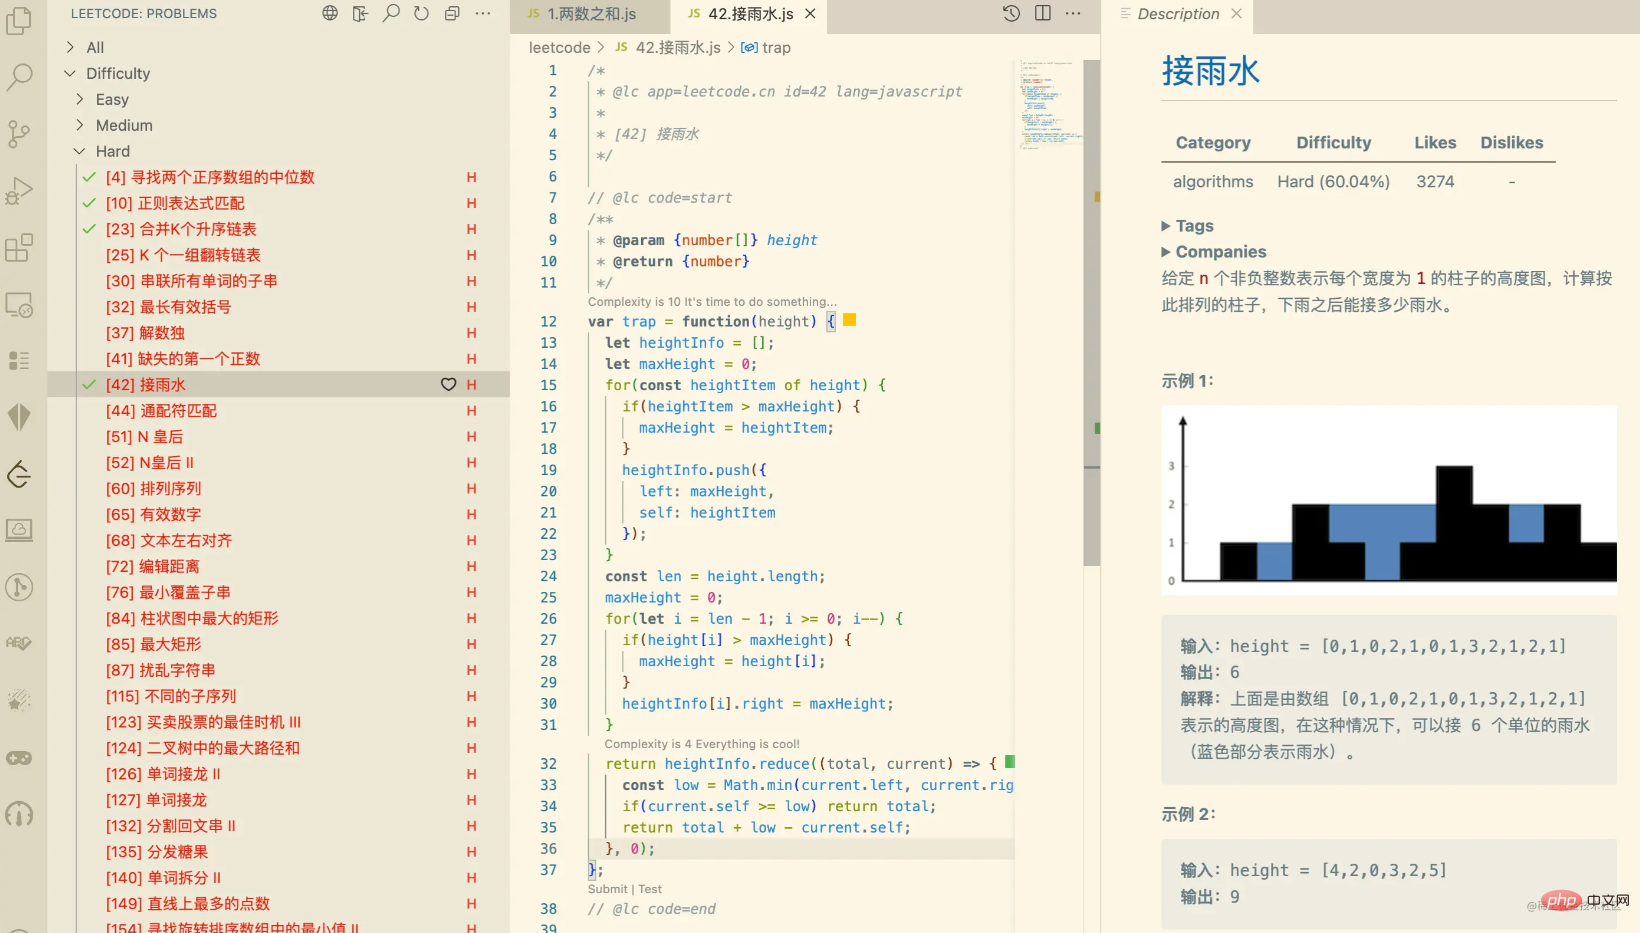Click the globe endpoint switch icon
This screenshot has width=1640, height=933.
330,13
